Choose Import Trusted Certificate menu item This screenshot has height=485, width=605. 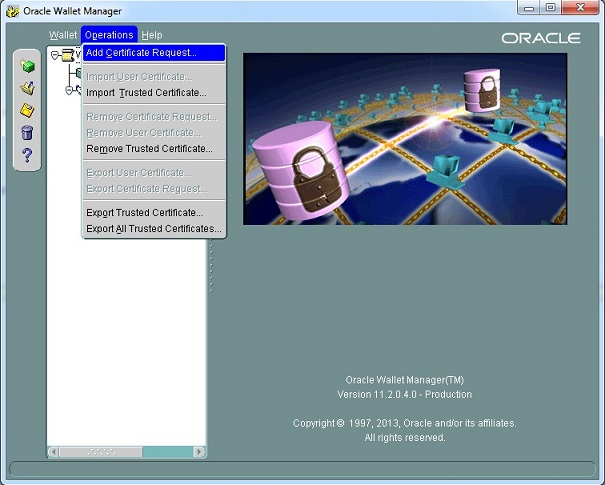(154, 93)
